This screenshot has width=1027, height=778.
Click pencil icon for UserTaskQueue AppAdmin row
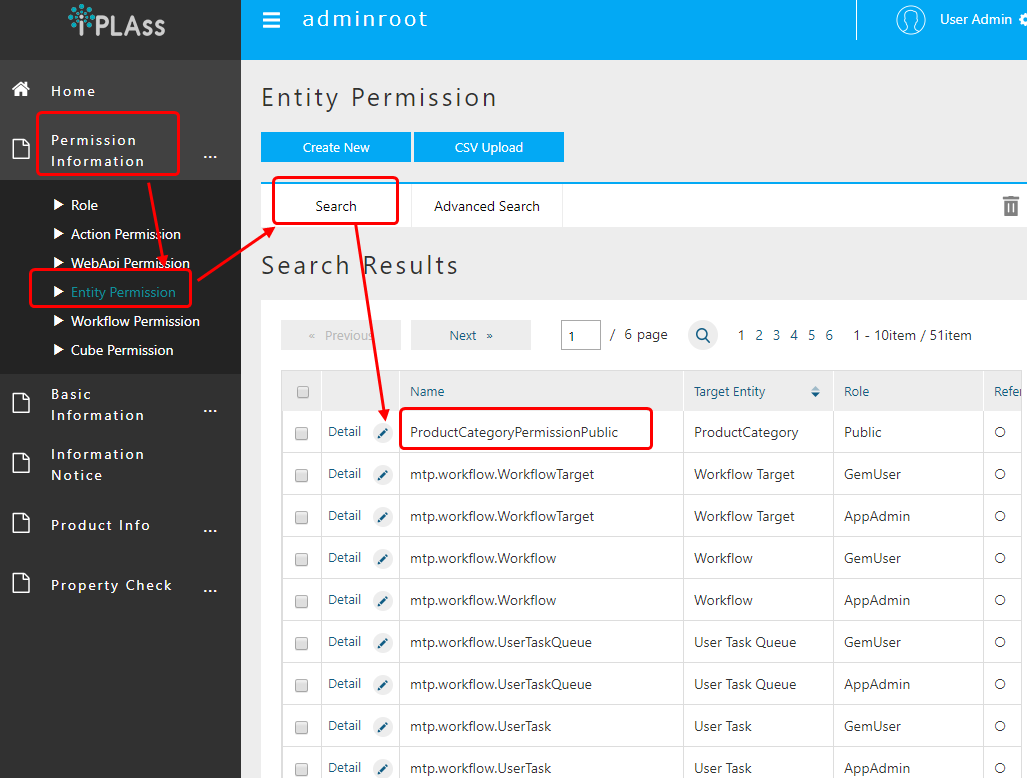click(x=383, y=684)
